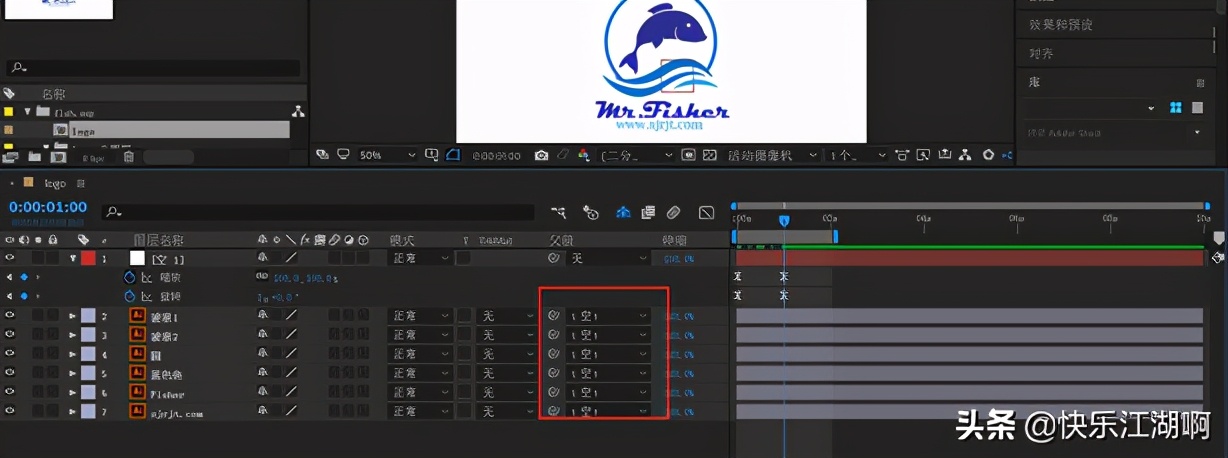The width and height of the screenshot is (1228, 458).
Task: Open the 50% magnification dropdown
Action: tap(388, 155)
